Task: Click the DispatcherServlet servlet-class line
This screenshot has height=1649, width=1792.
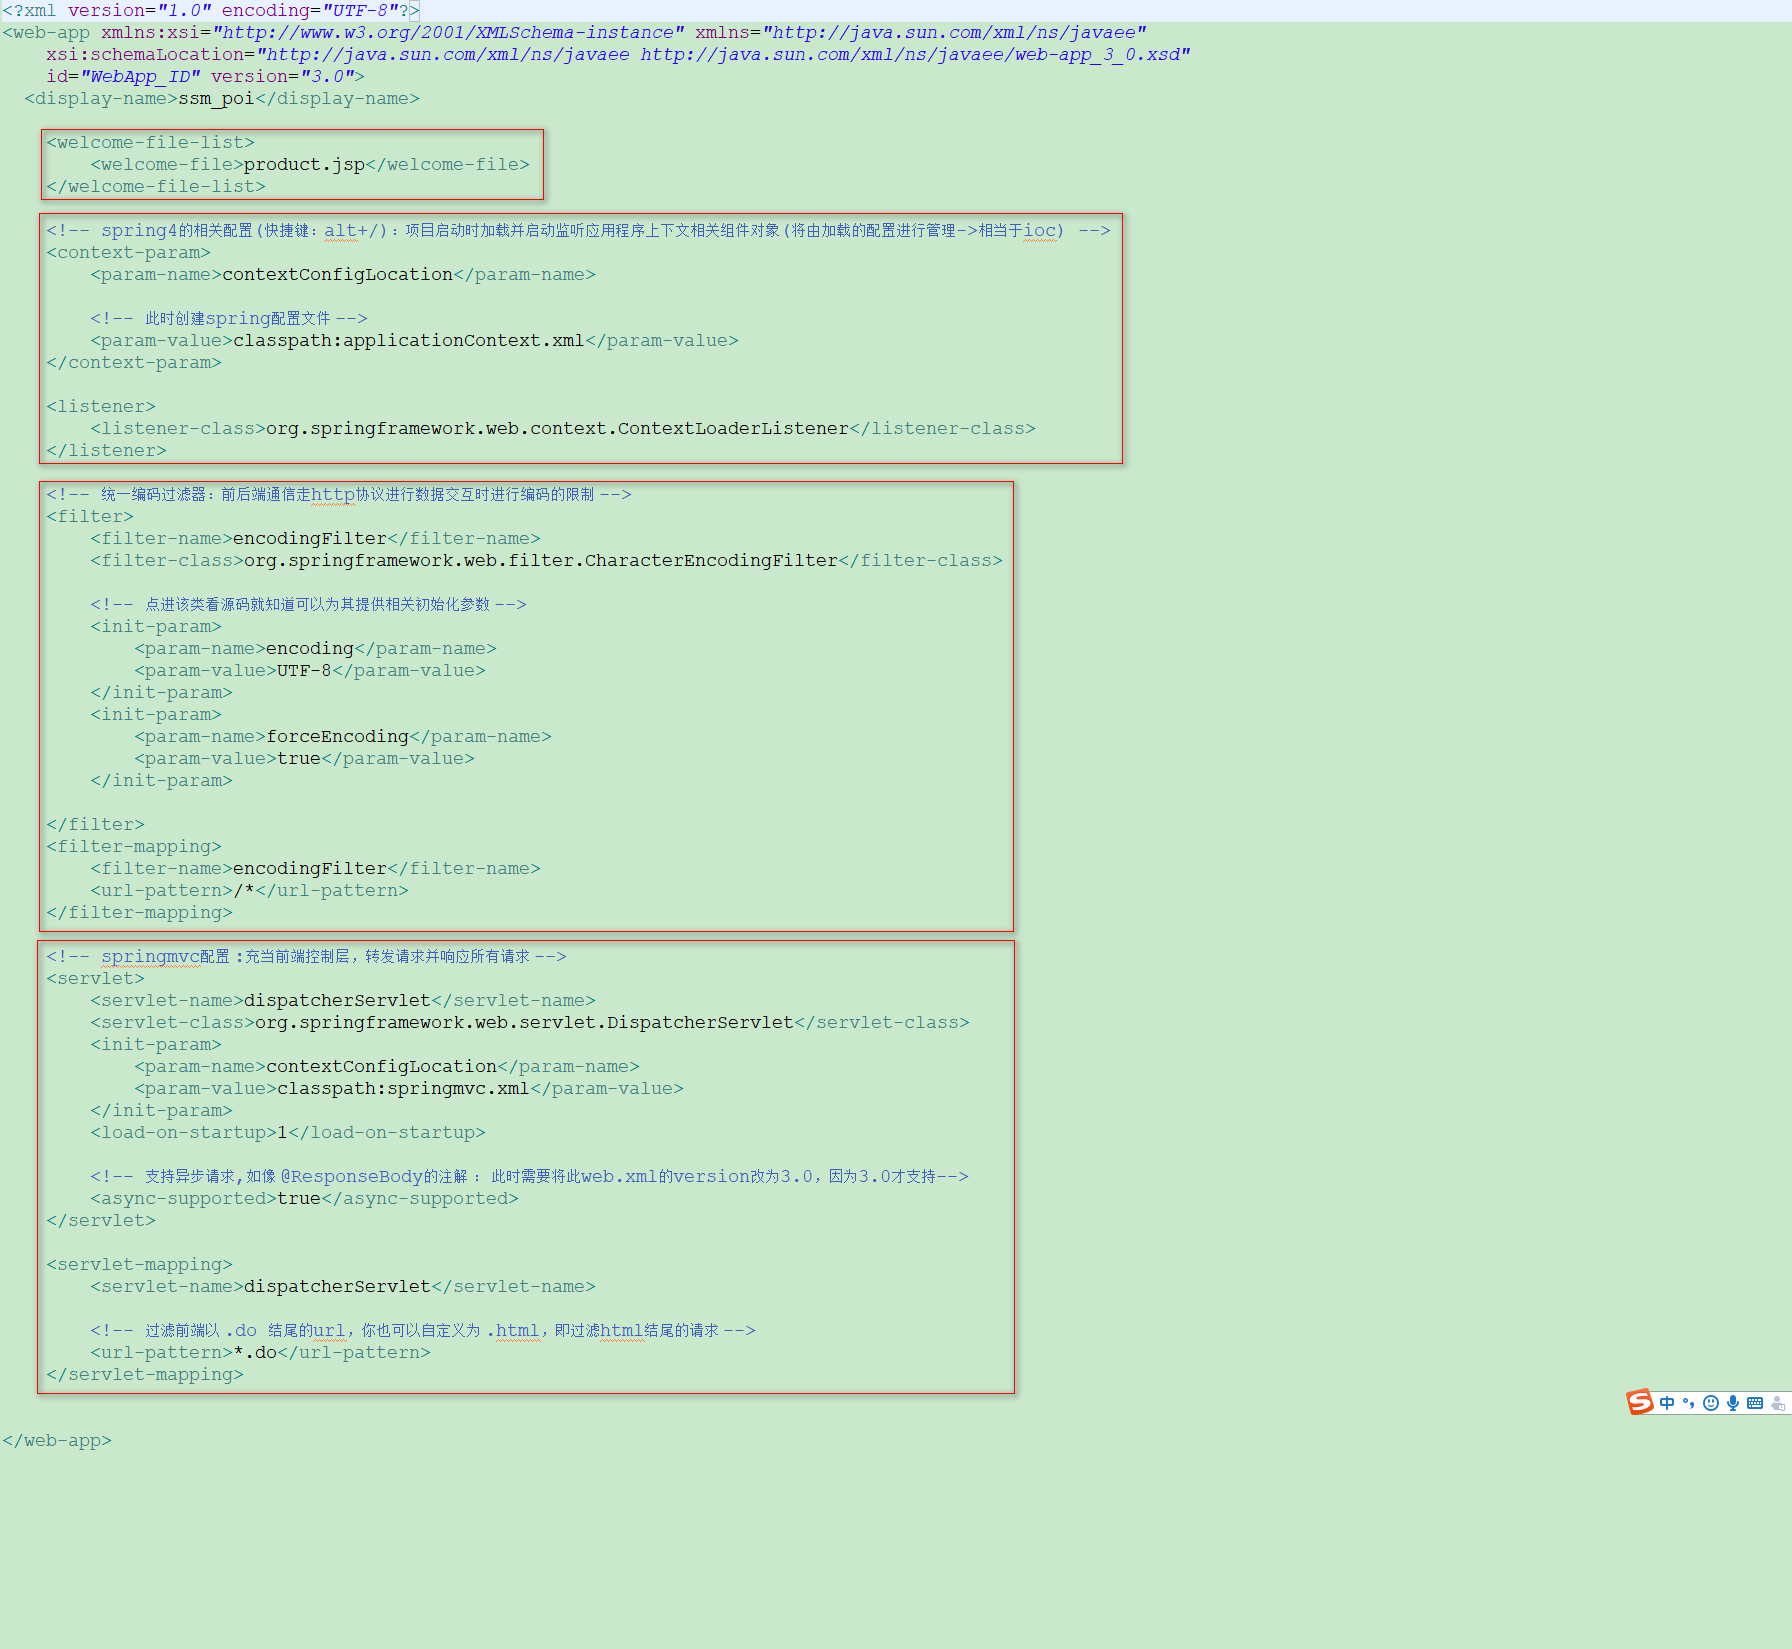Action: 530,1023
